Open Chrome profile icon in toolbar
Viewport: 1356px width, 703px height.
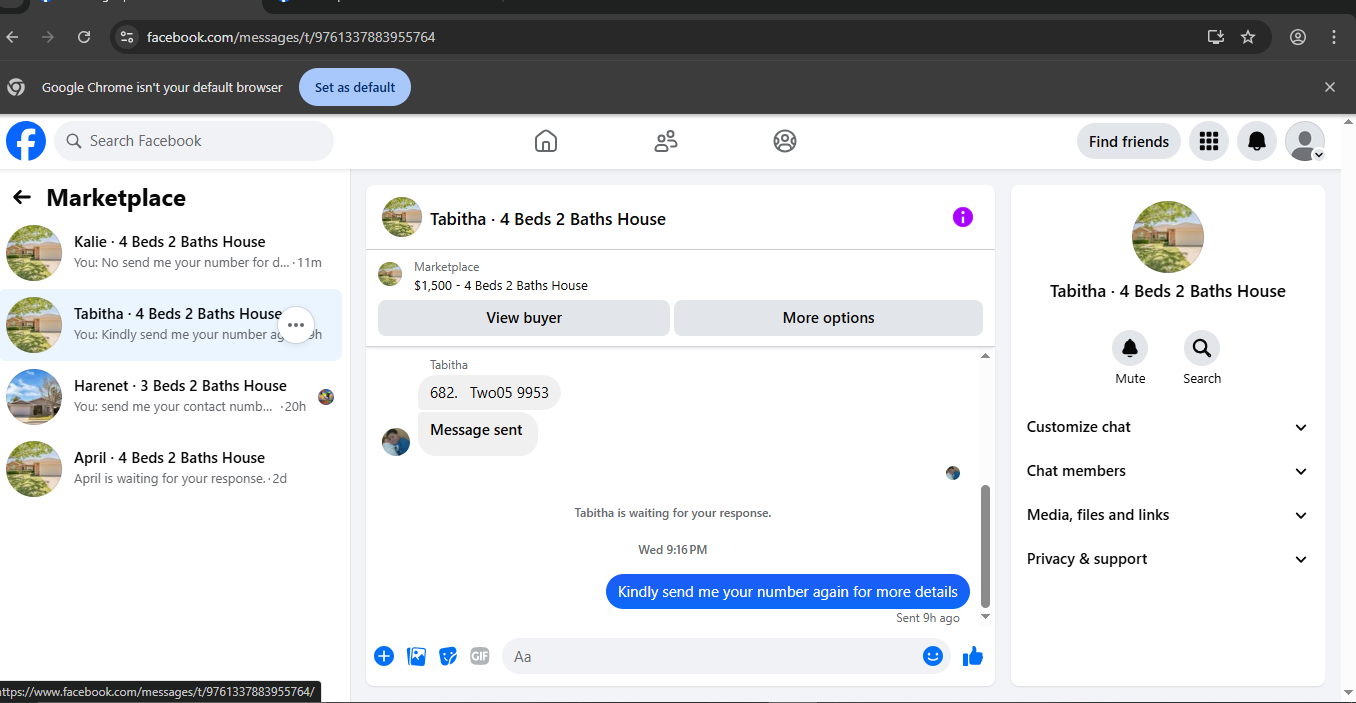(1298, 37)
